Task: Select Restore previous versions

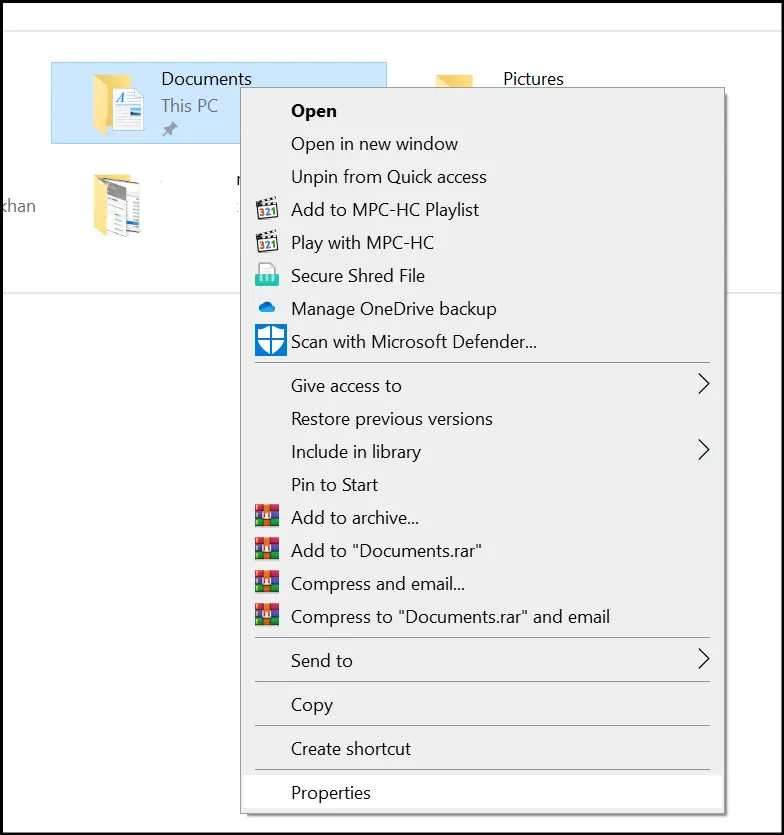Action: tap(483, 419)
